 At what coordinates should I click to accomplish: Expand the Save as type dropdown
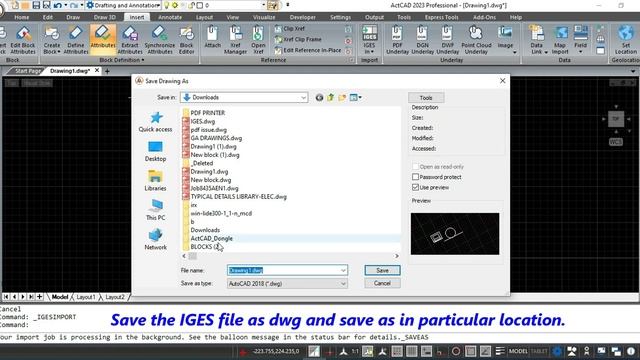click(343, 284)
